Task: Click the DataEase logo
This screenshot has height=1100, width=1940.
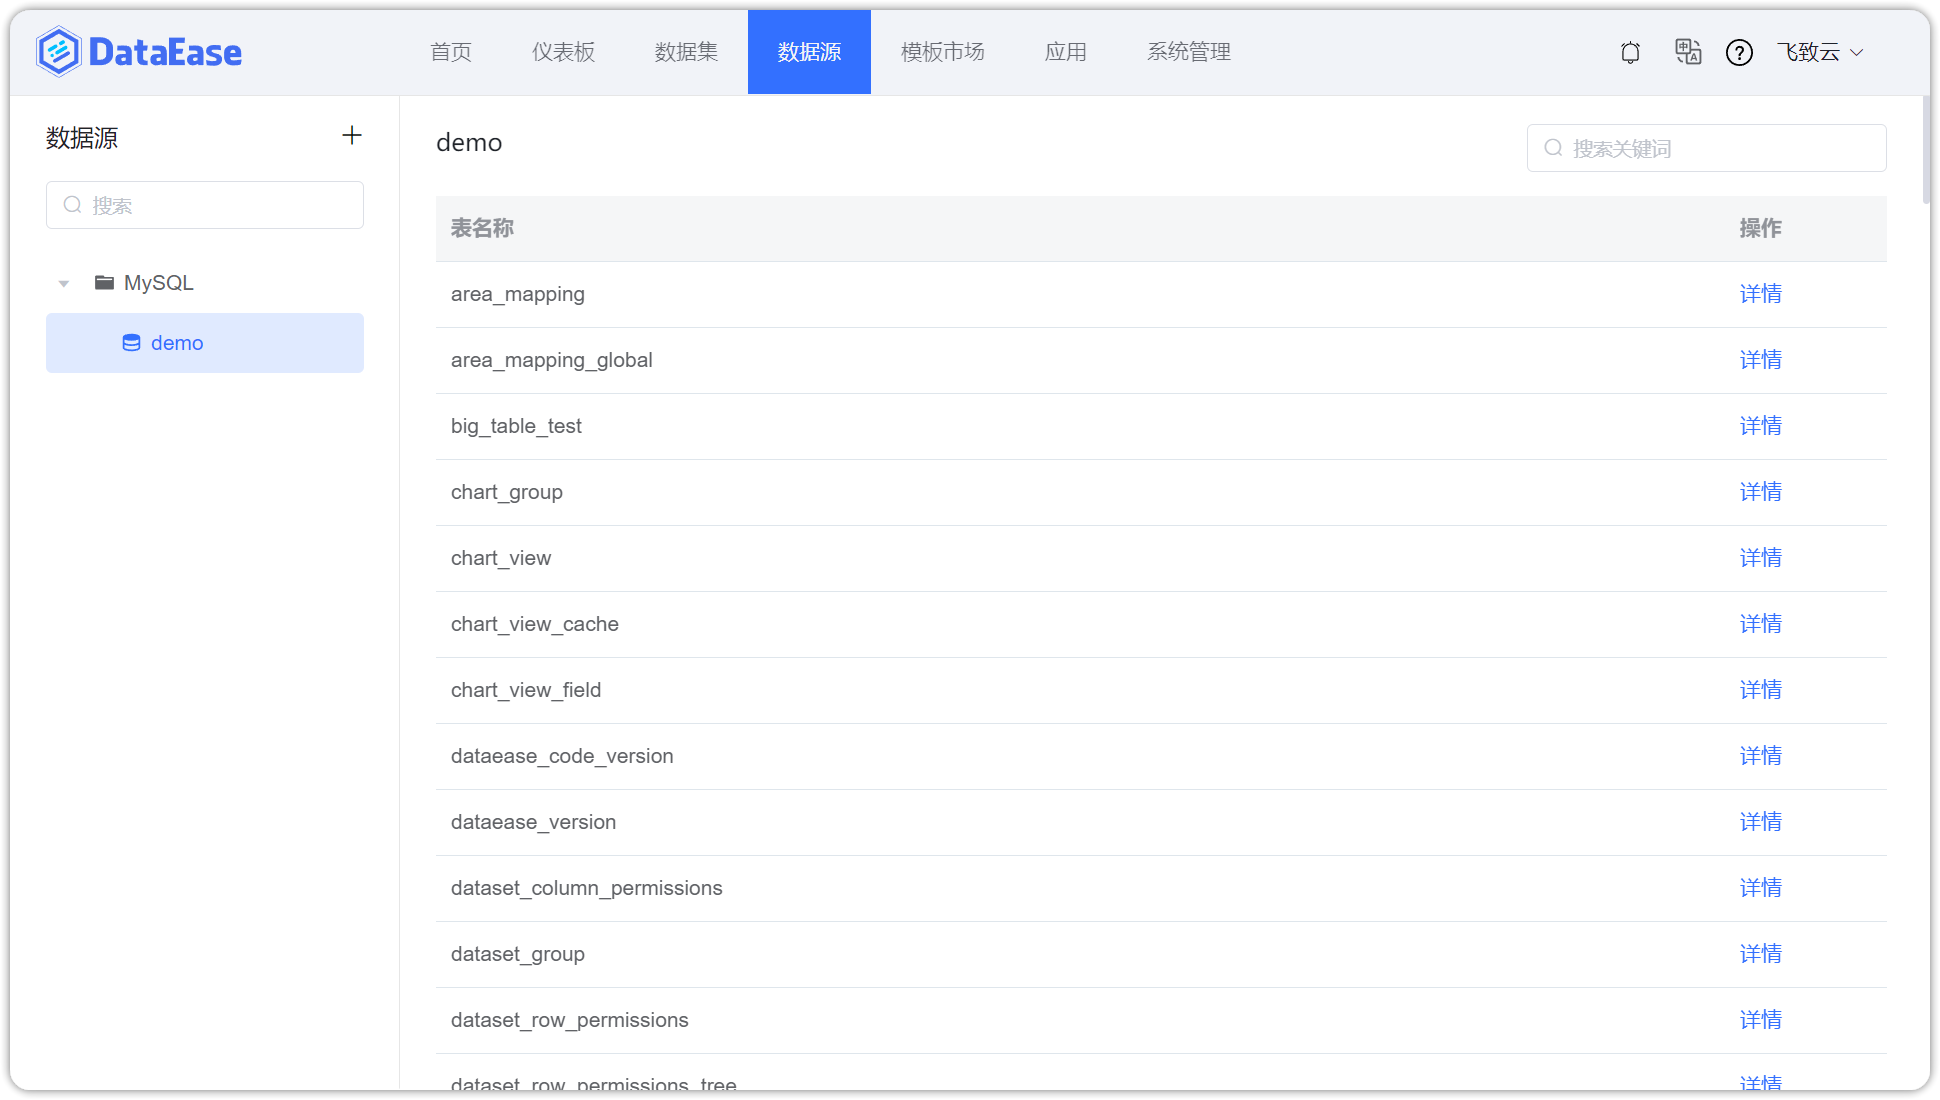Action: click(x=138, y=51)
